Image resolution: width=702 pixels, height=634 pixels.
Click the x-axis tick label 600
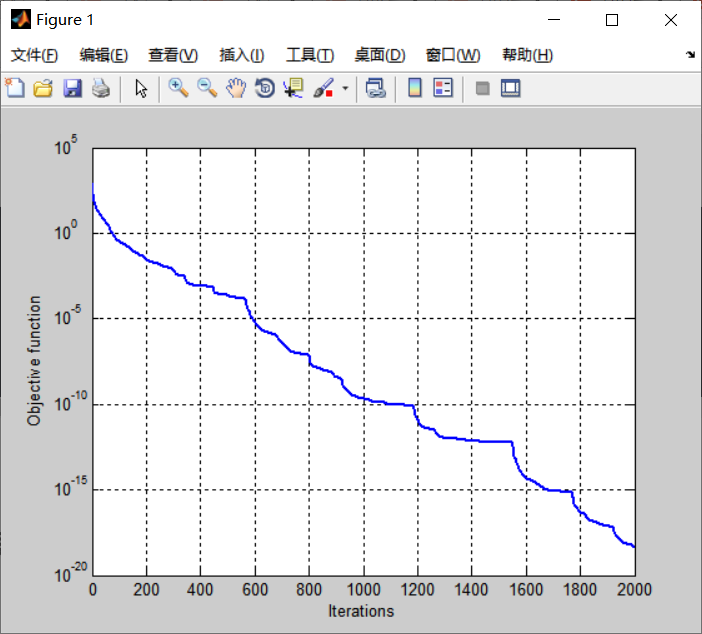click(x=255, y=589)
